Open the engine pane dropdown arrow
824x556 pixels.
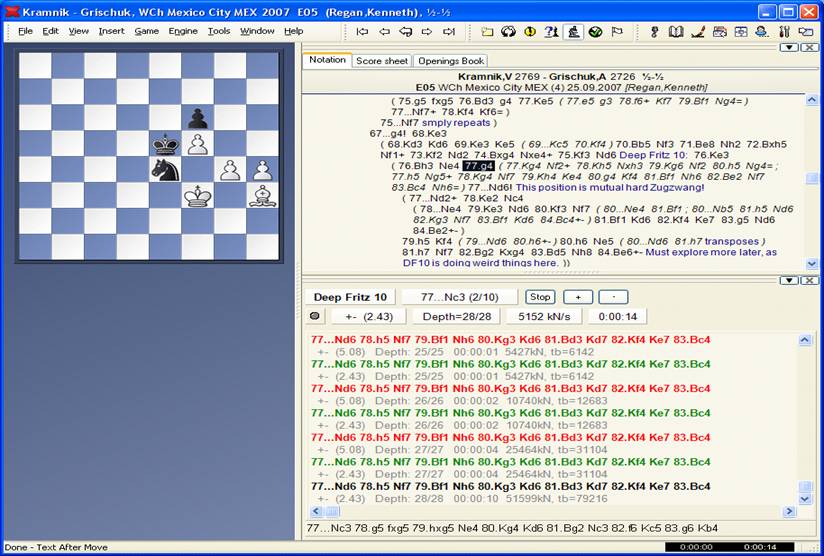tap(789, 280)
